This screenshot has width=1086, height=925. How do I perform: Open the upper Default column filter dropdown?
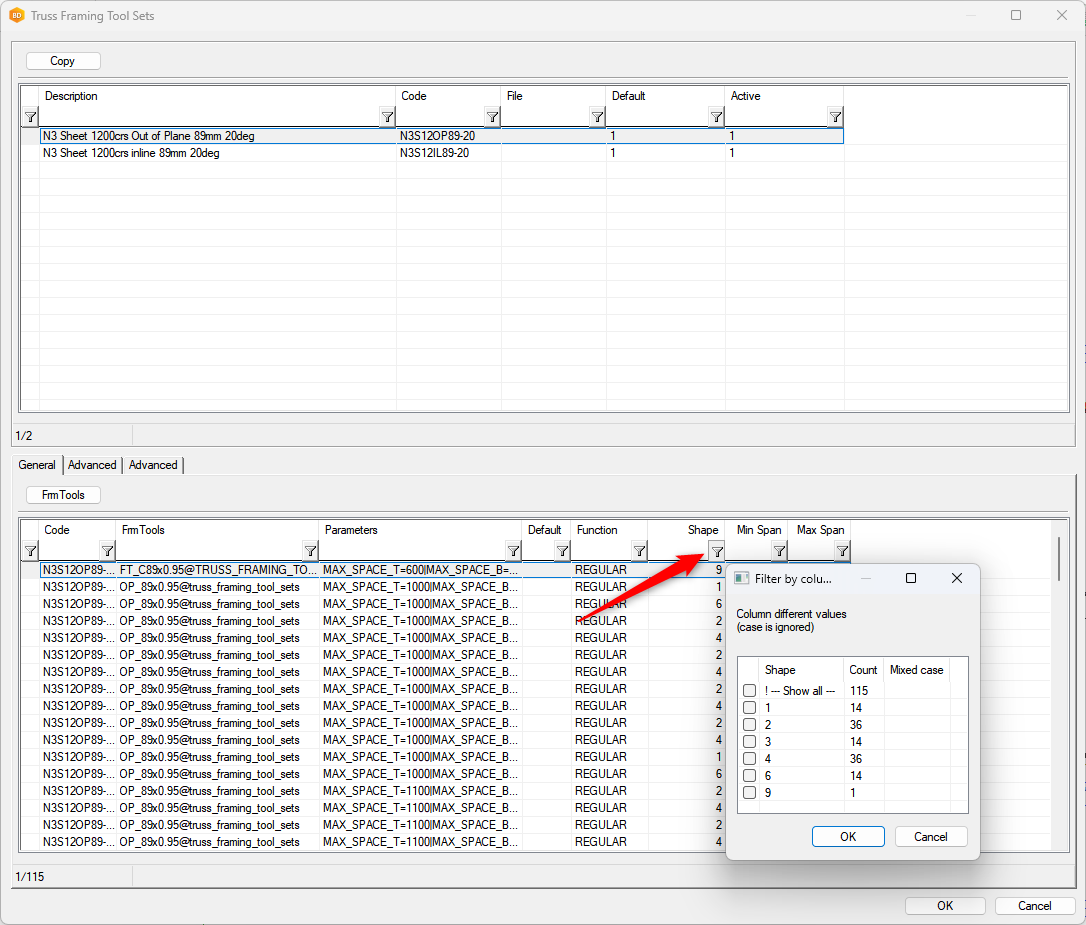click(716, 117)
